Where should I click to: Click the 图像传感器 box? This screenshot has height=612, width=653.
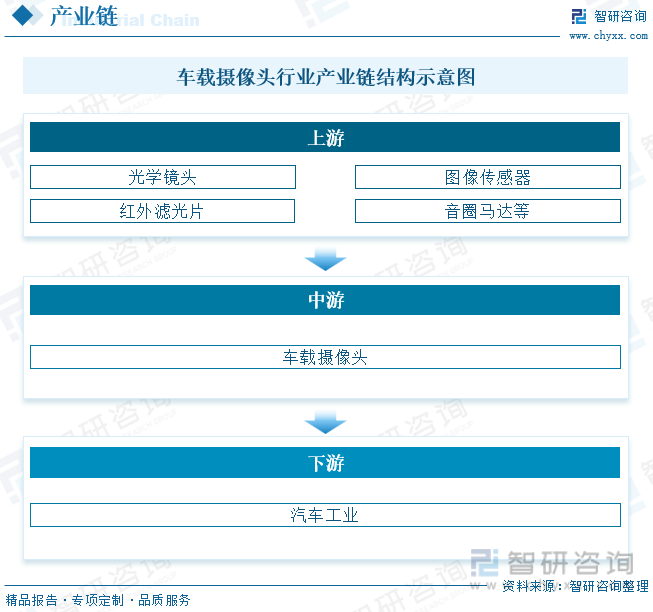coord(488,177)
